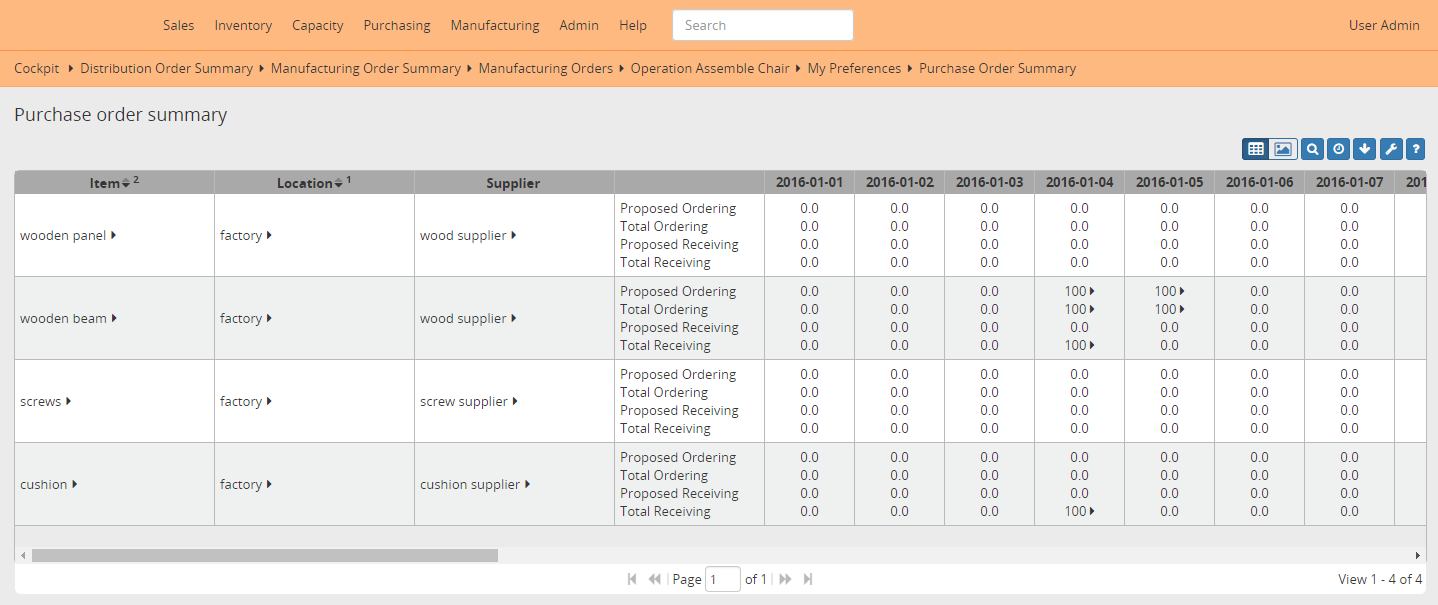Screen dimensions: 1438x605
Task: Switch the report to graph view
Action: coord(1283,148)
